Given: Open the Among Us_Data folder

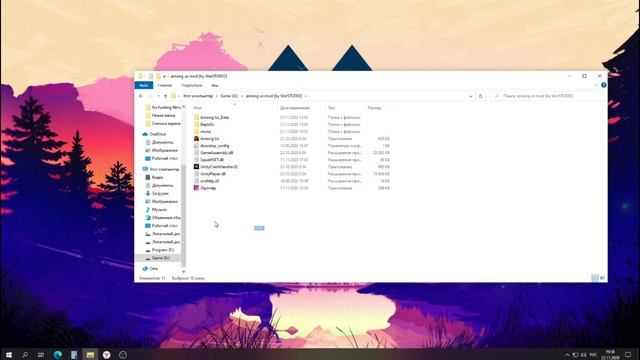Looking at the screenshot, I should coord(214,118).
